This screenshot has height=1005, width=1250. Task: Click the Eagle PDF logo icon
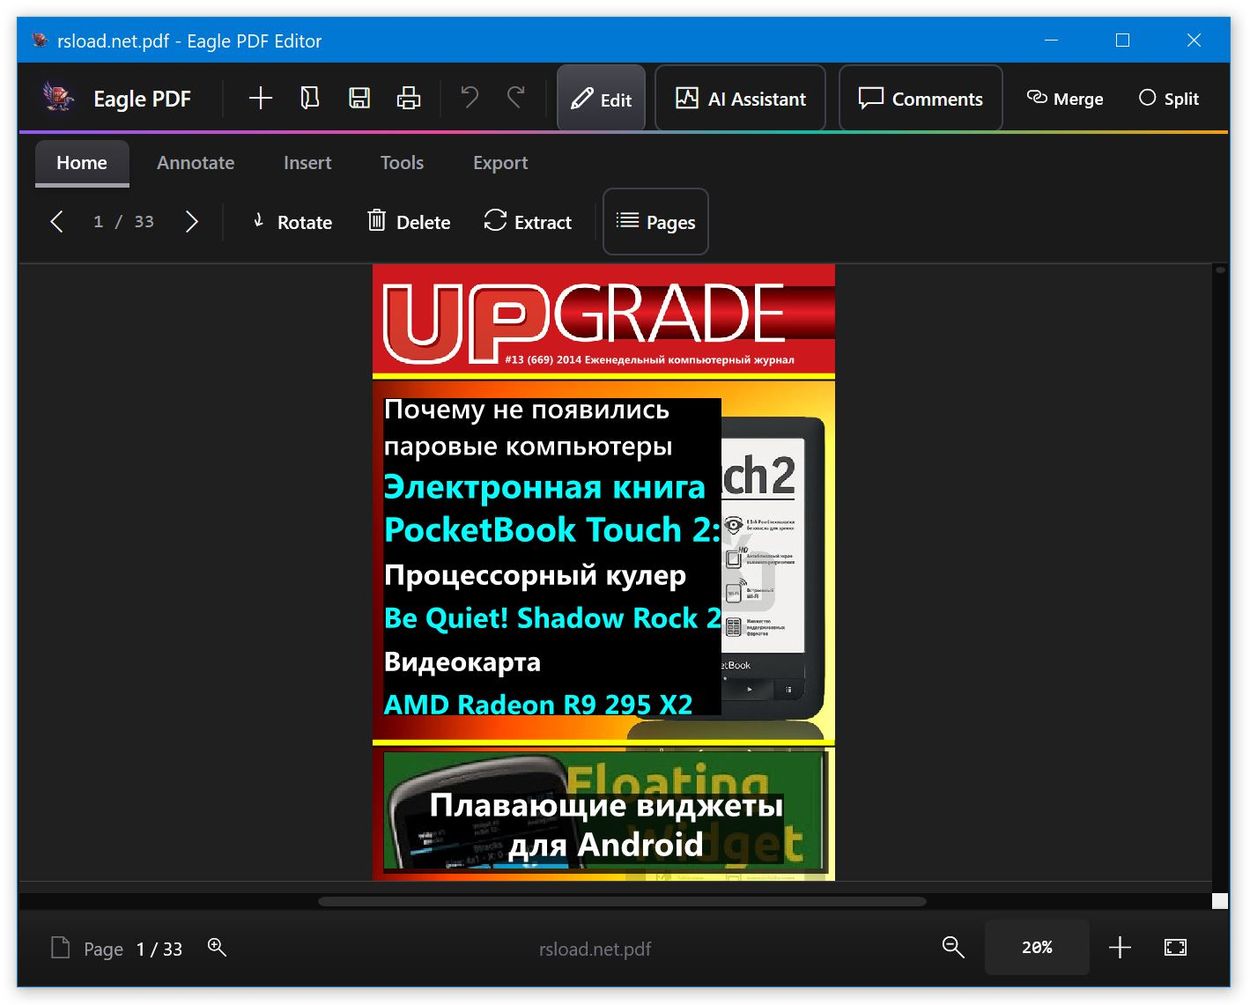tap(58, 97)
